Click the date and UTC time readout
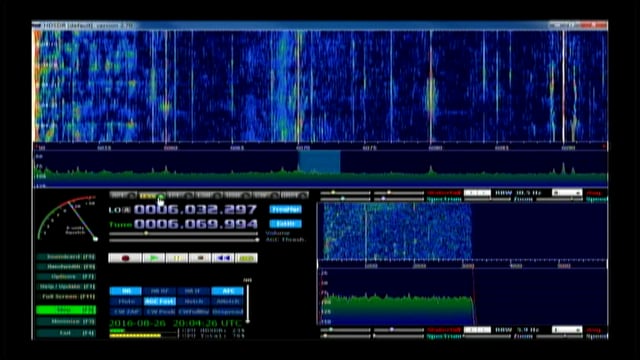The width and height of the screenshot is (640, 360). click(176, 323)
